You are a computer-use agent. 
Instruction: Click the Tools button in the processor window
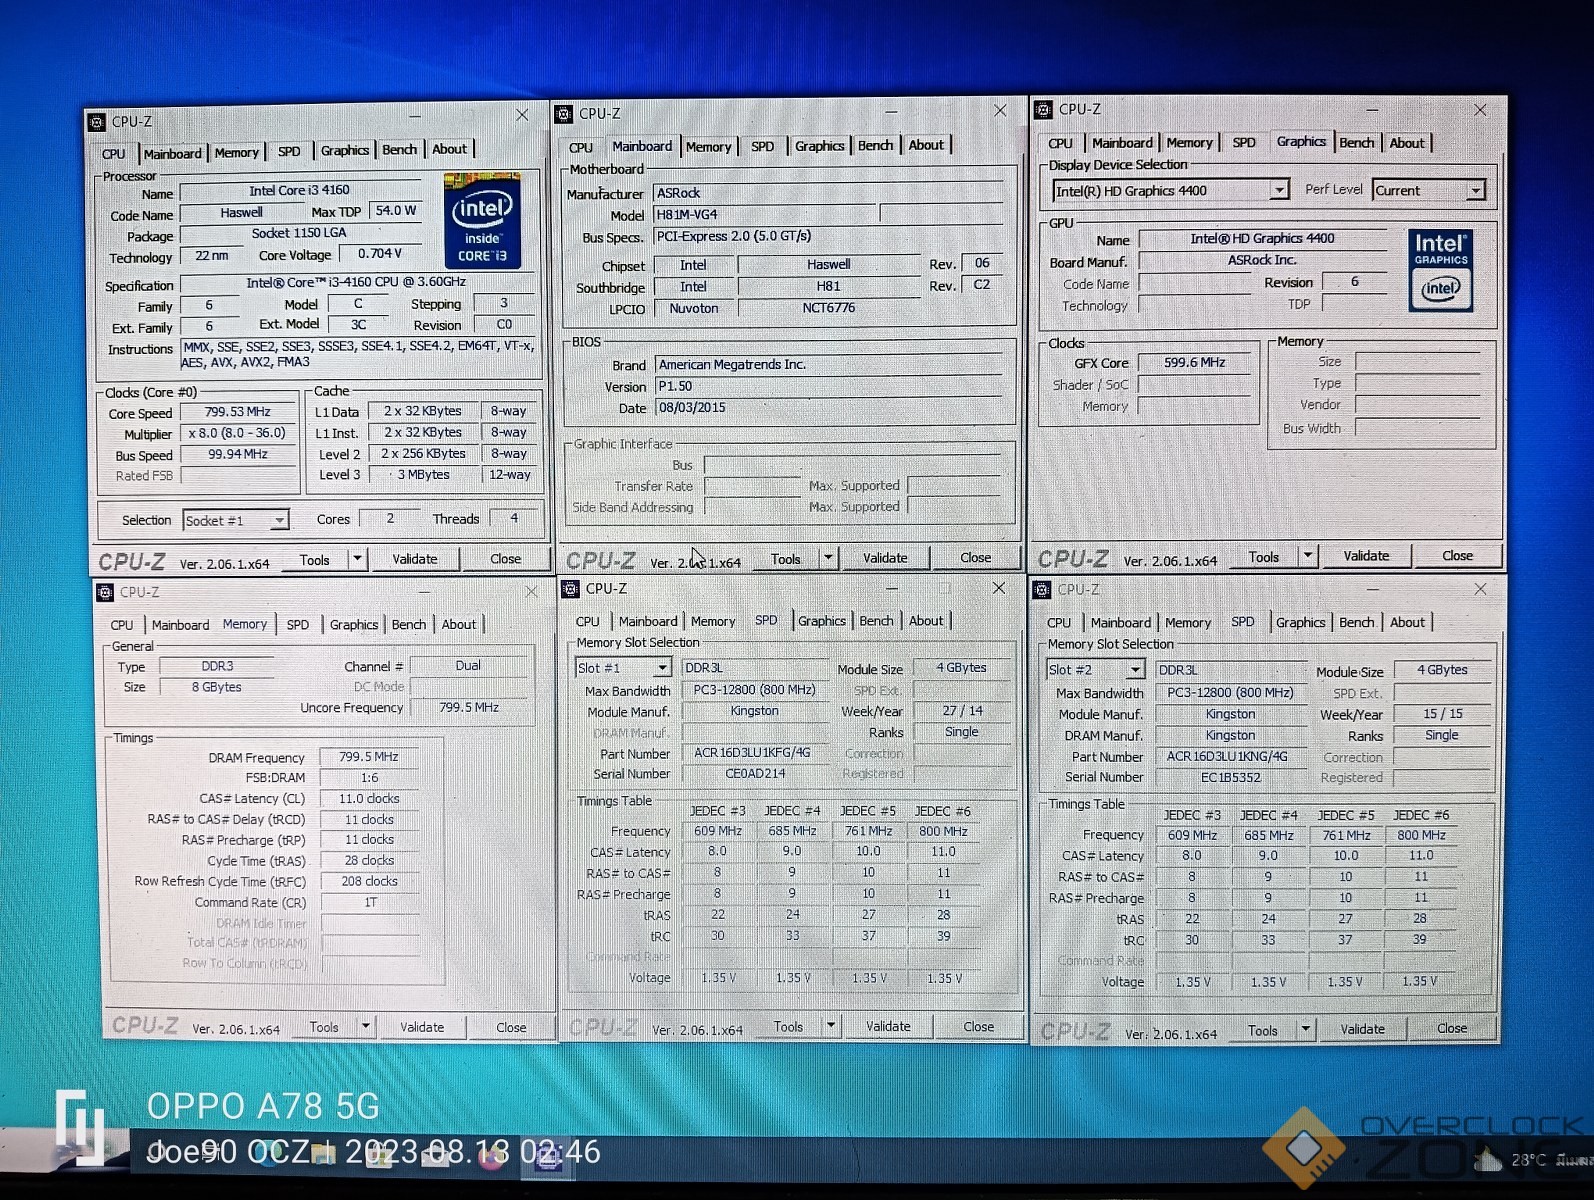click(315, 560)
